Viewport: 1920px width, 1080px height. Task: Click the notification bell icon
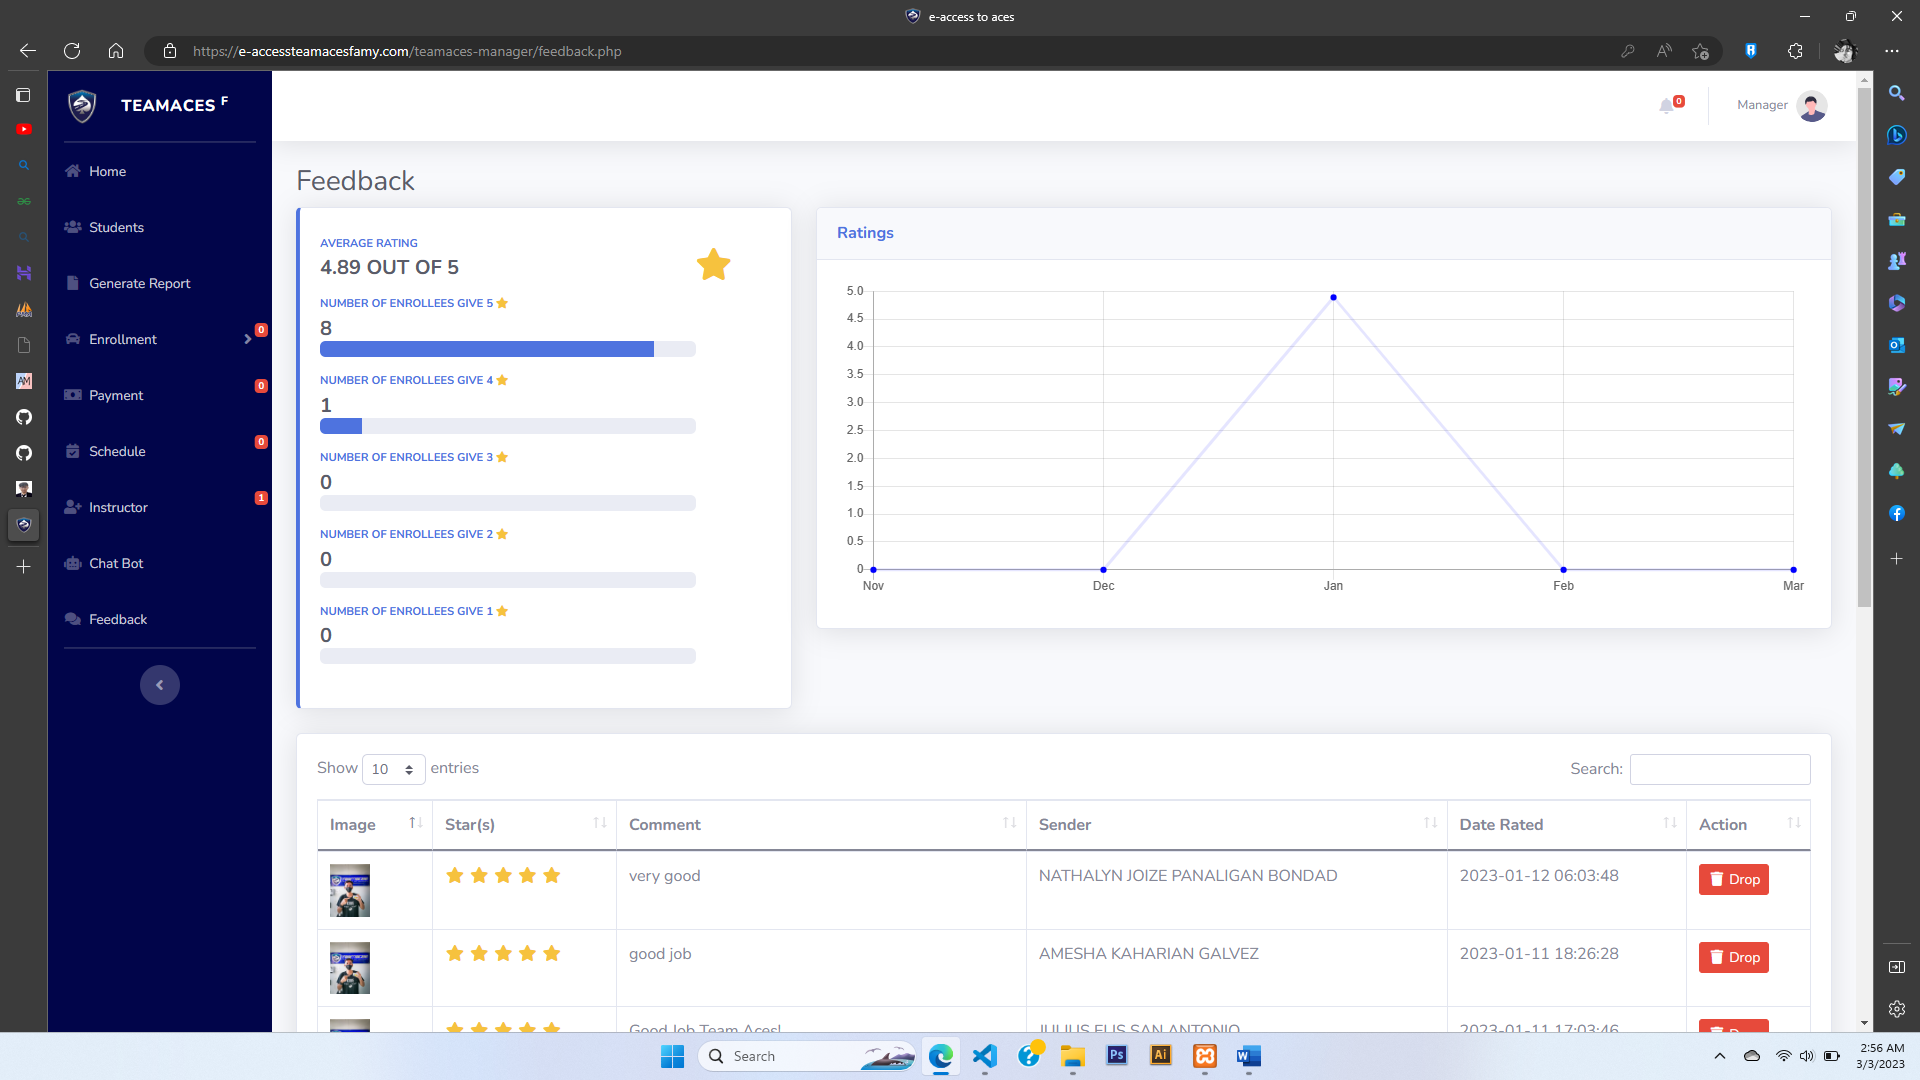[x=1666, y=106]
